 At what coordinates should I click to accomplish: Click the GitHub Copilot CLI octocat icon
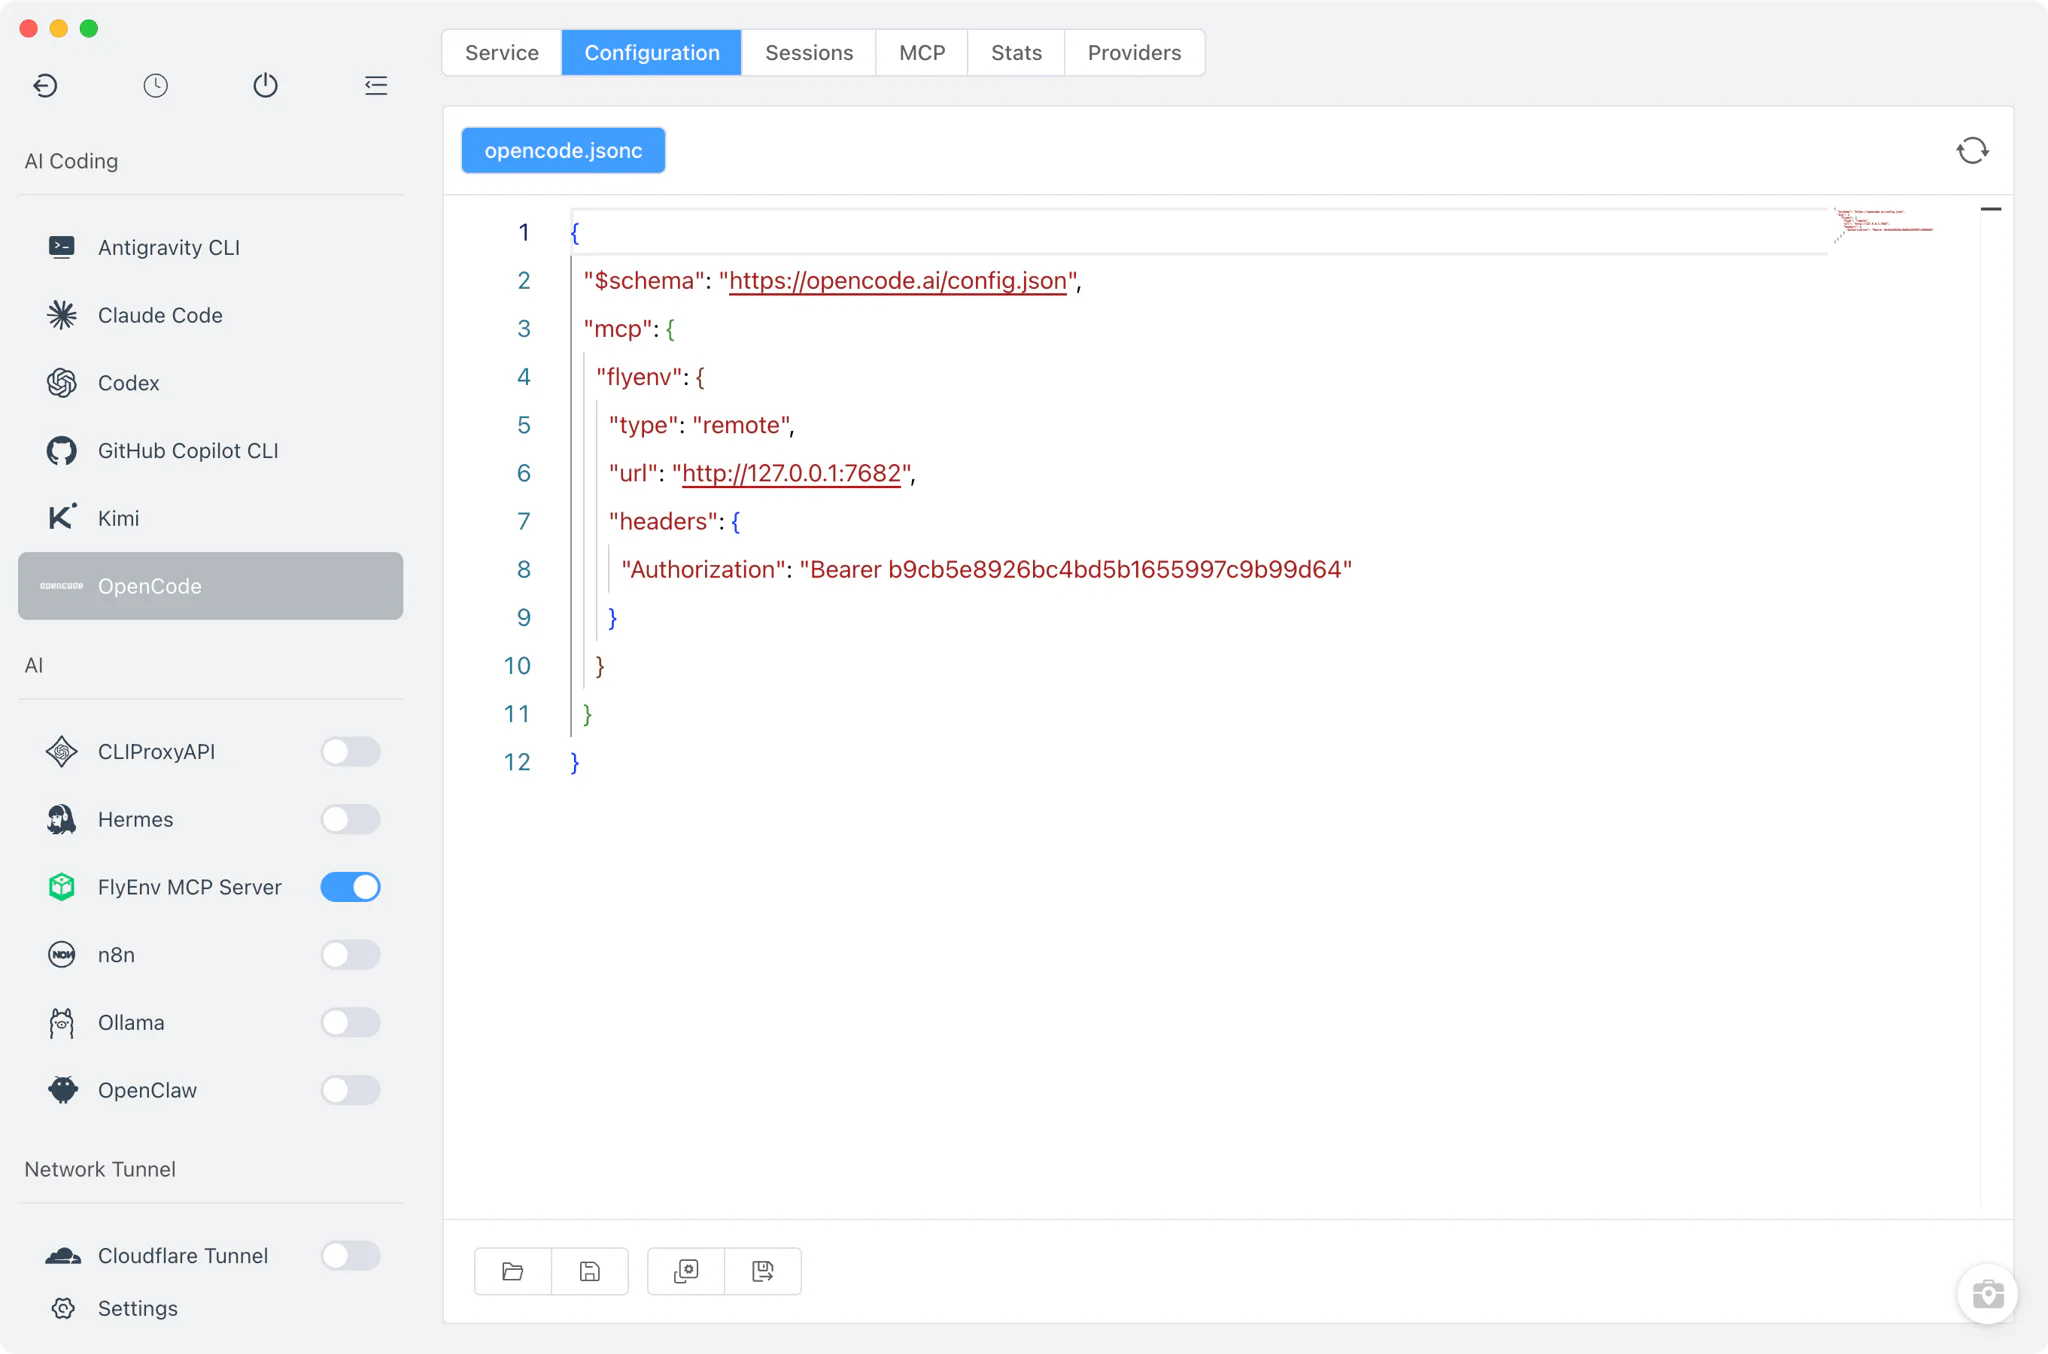[x=62, y=451]
